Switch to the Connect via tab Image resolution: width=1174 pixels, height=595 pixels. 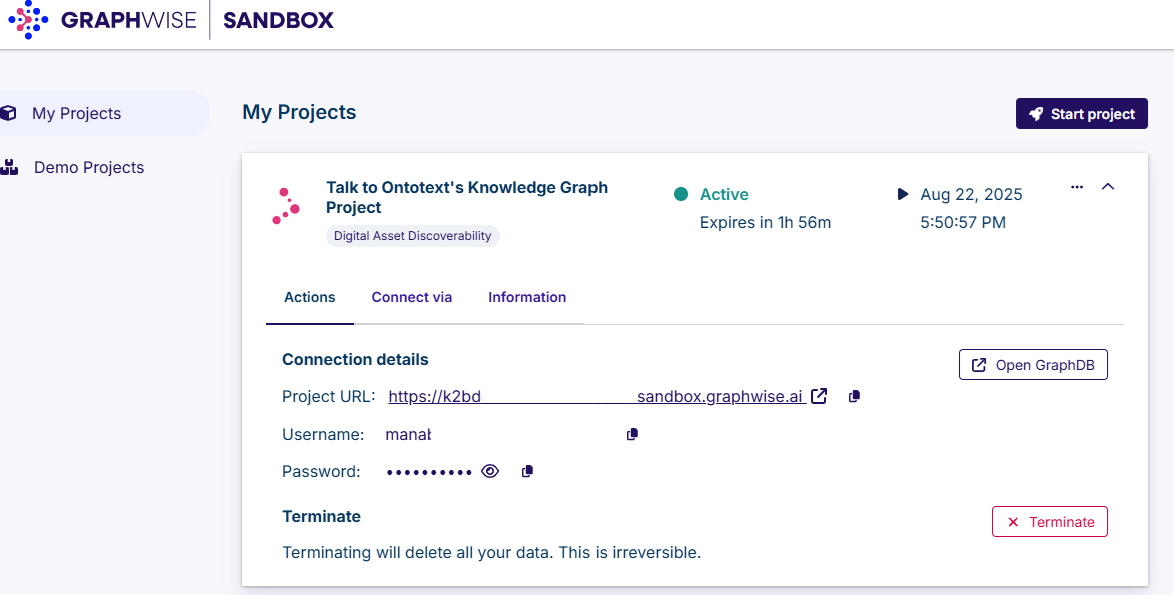point(412,297)
